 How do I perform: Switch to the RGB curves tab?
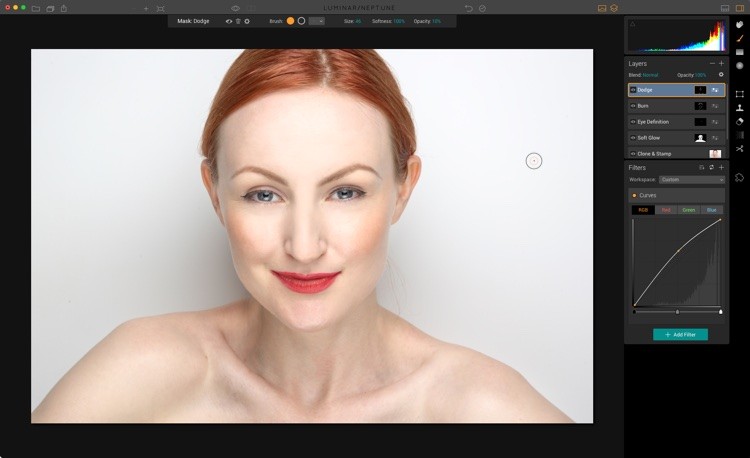click(643, 210)
